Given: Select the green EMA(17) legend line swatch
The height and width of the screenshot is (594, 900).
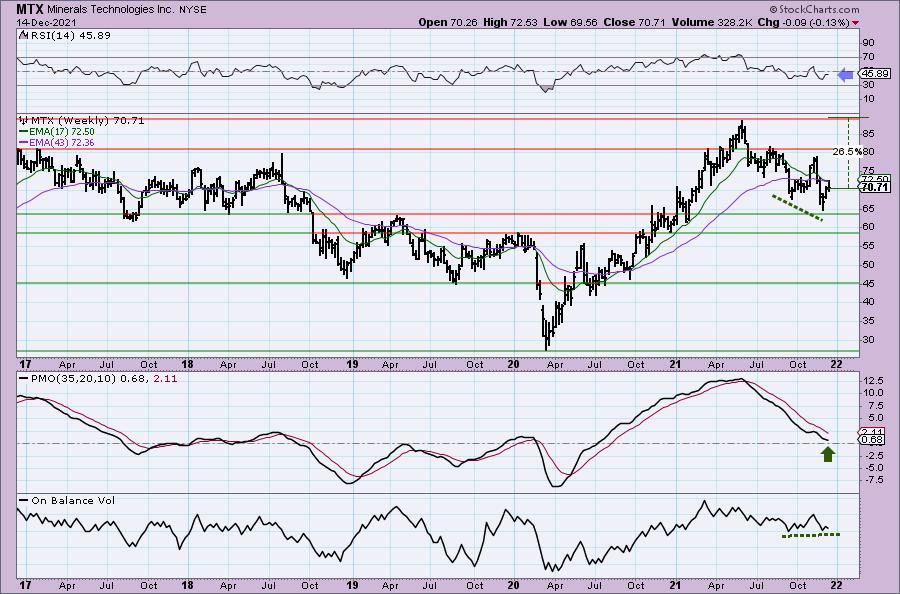Looking at the screenshot, I should click(23, 132).
